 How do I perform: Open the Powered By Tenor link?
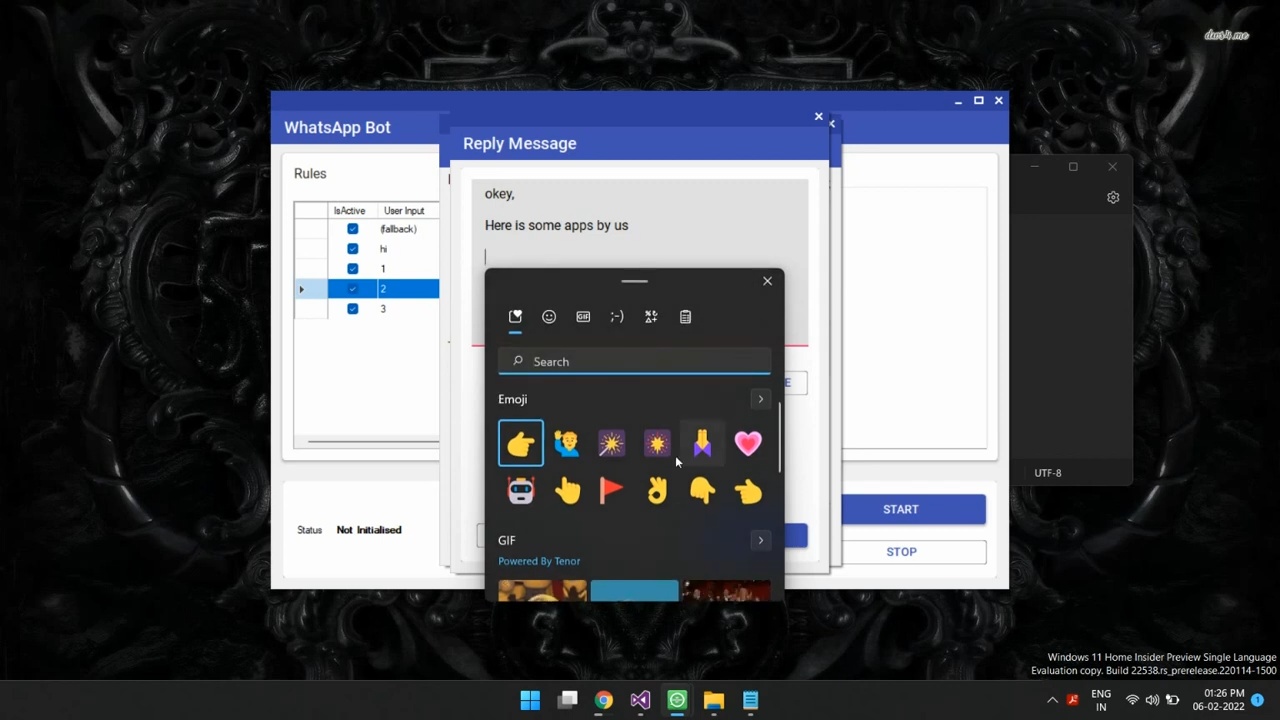(x=539, y=561)
